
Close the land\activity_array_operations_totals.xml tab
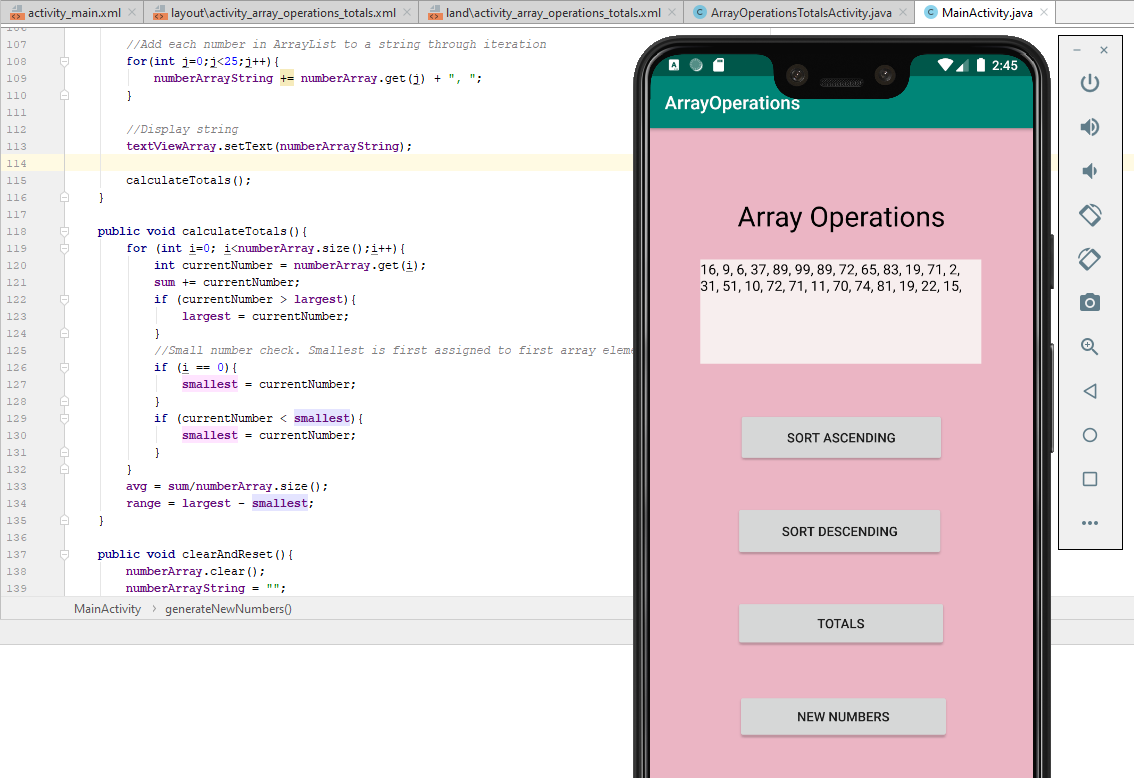pyautogui.click(x=672, y=12)
